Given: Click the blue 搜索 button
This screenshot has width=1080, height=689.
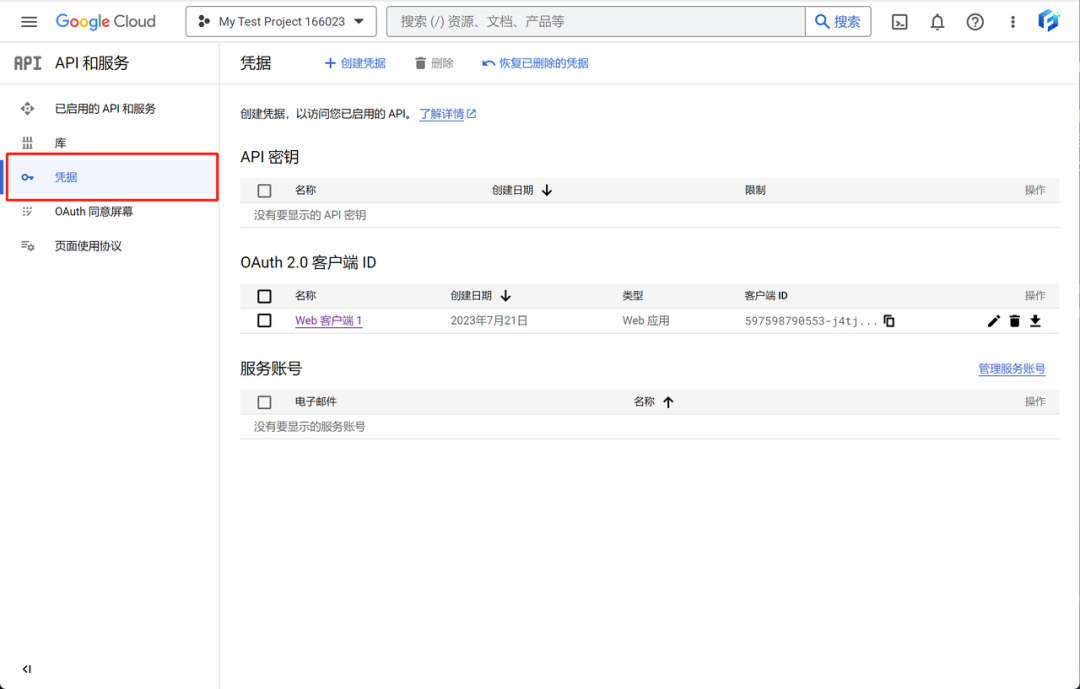Looking at the screenshot, I should [x=838, y=22].
